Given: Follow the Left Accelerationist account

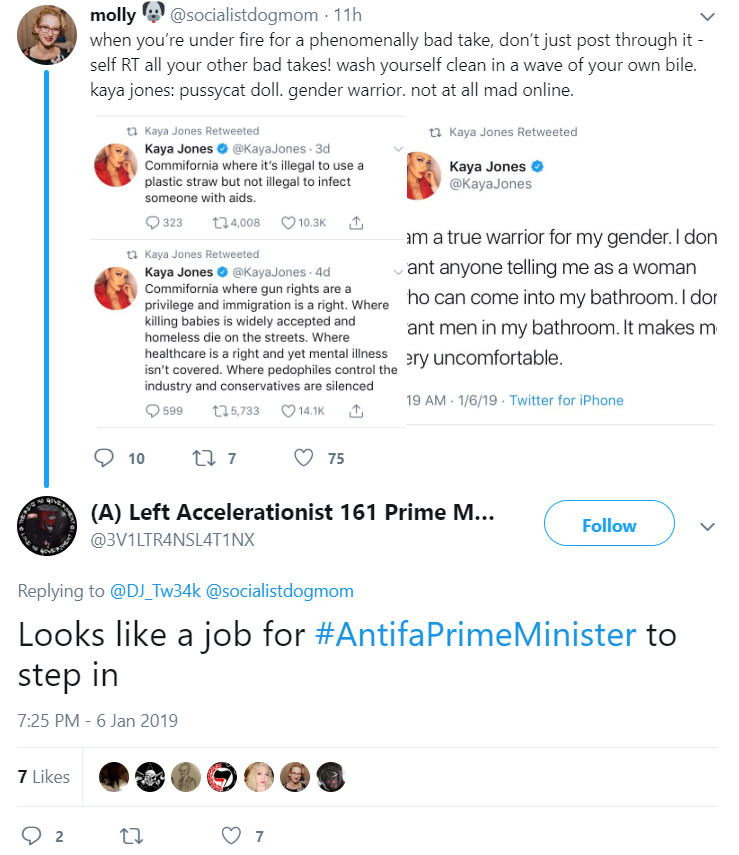Looking at the screenshot, I should tap(609, 523).
